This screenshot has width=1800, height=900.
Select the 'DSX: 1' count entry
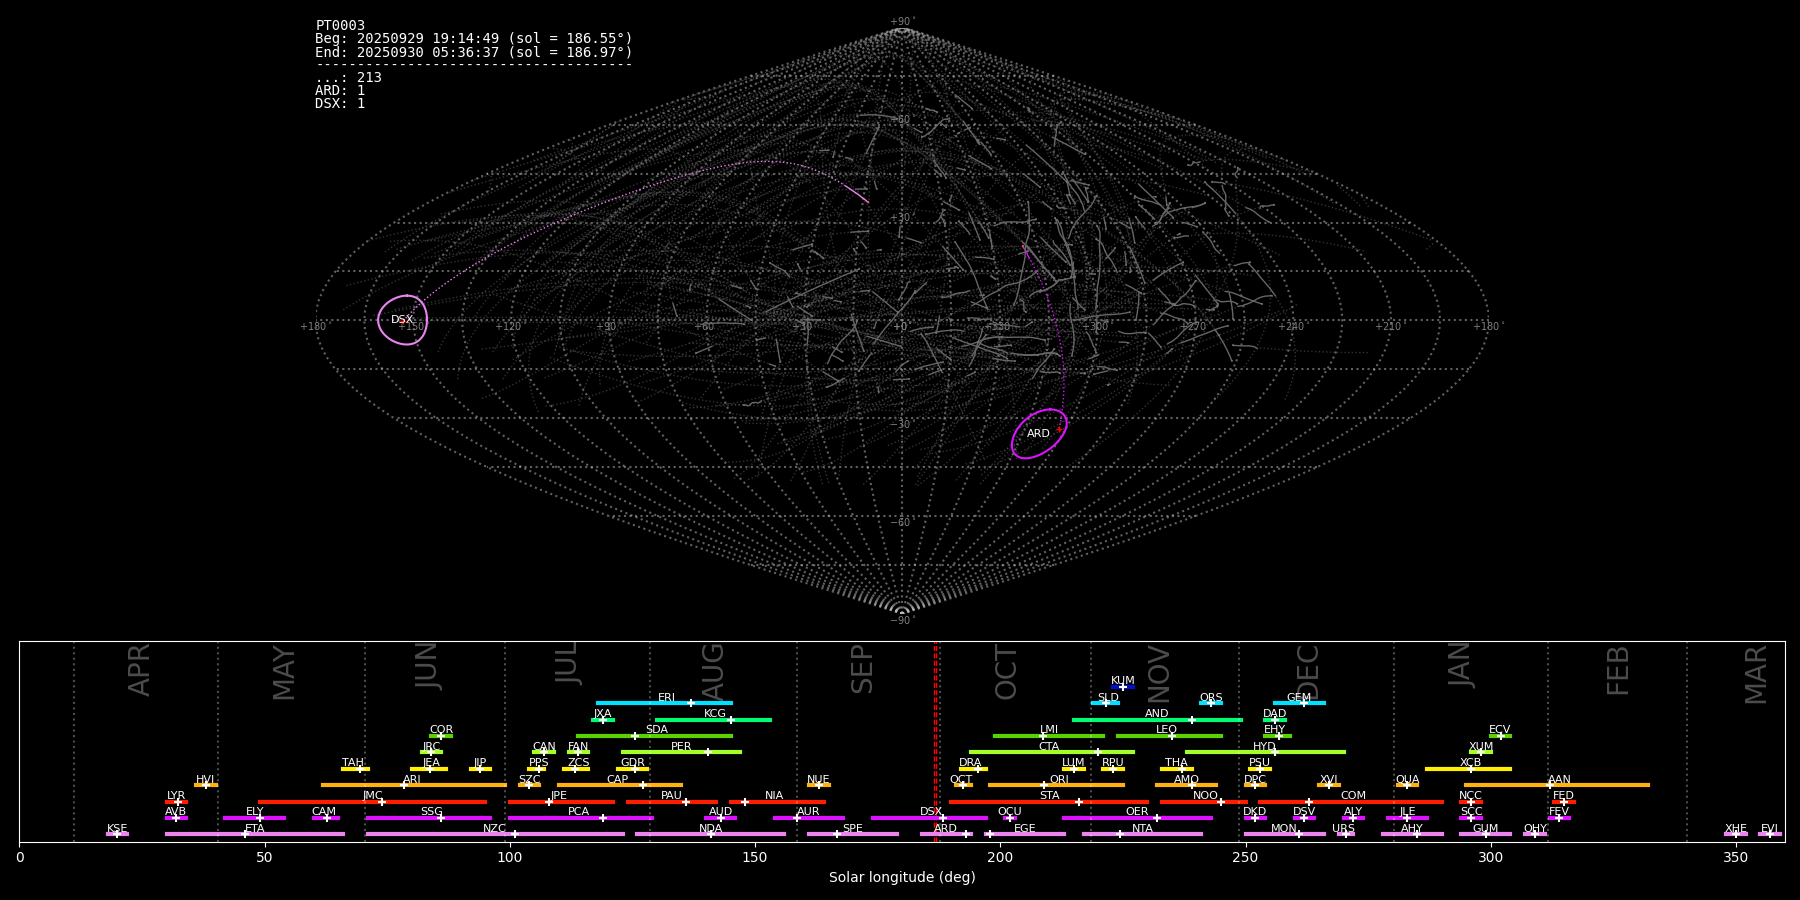[340, 104]
